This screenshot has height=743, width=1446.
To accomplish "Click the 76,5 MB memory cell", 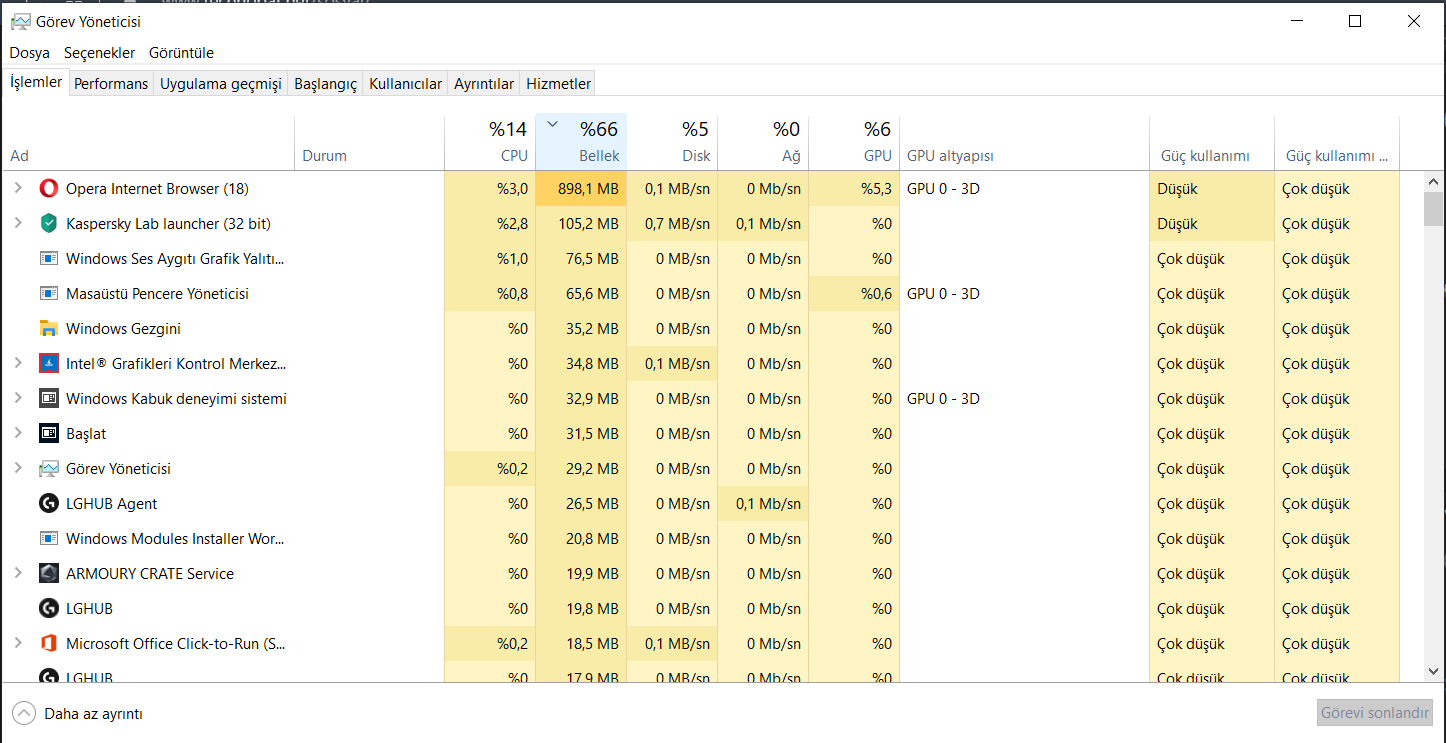I will click(x=582, y=259).
